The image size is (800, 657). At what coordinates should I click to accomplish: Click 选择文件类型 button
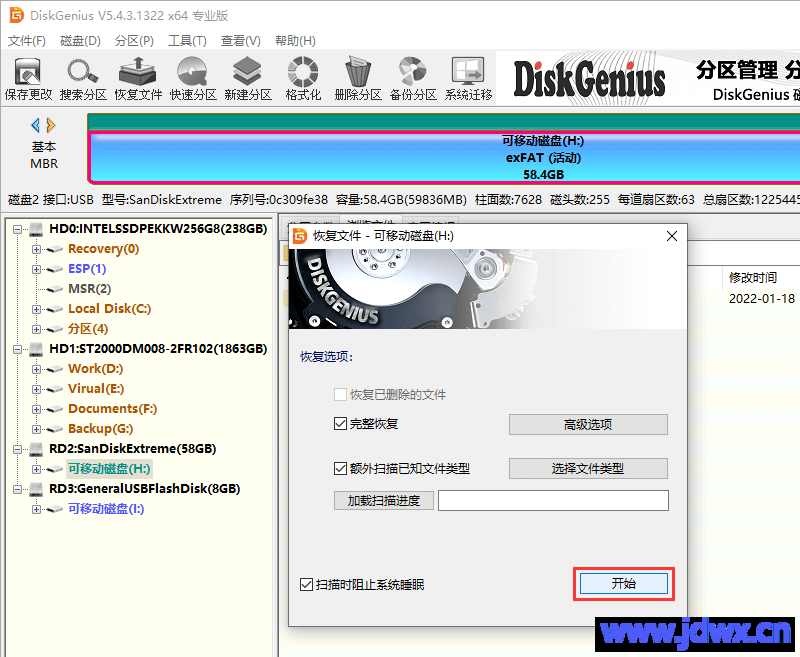pyautogui.click(x=588, y=468)
